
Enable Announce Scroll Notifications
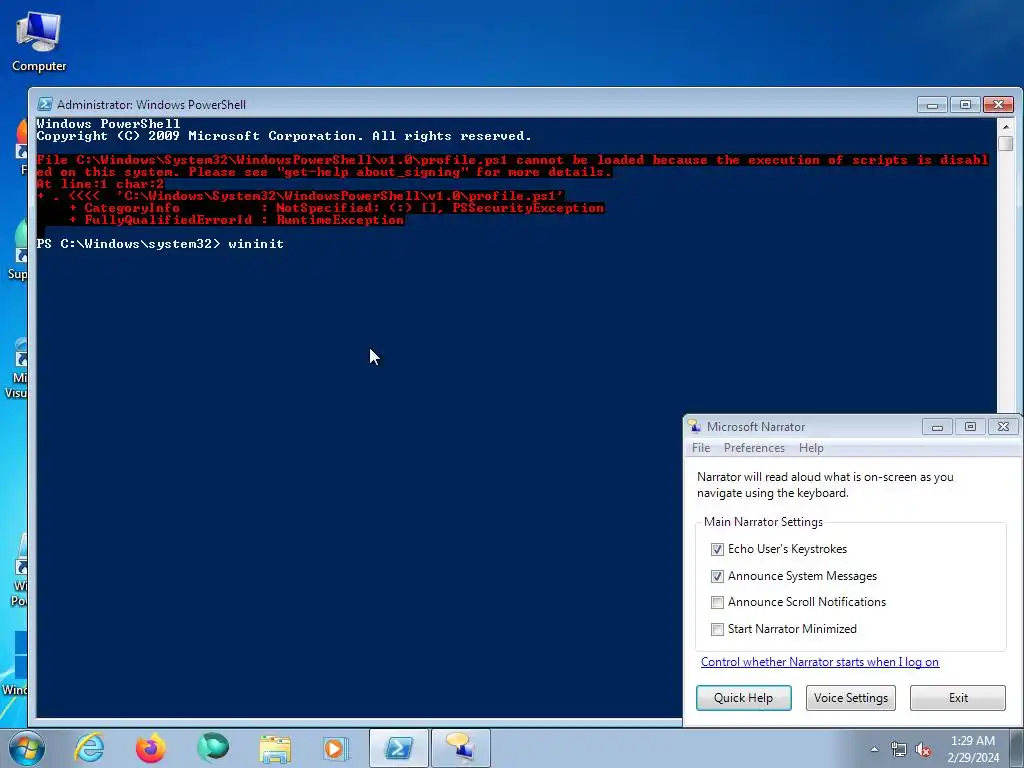717,602
